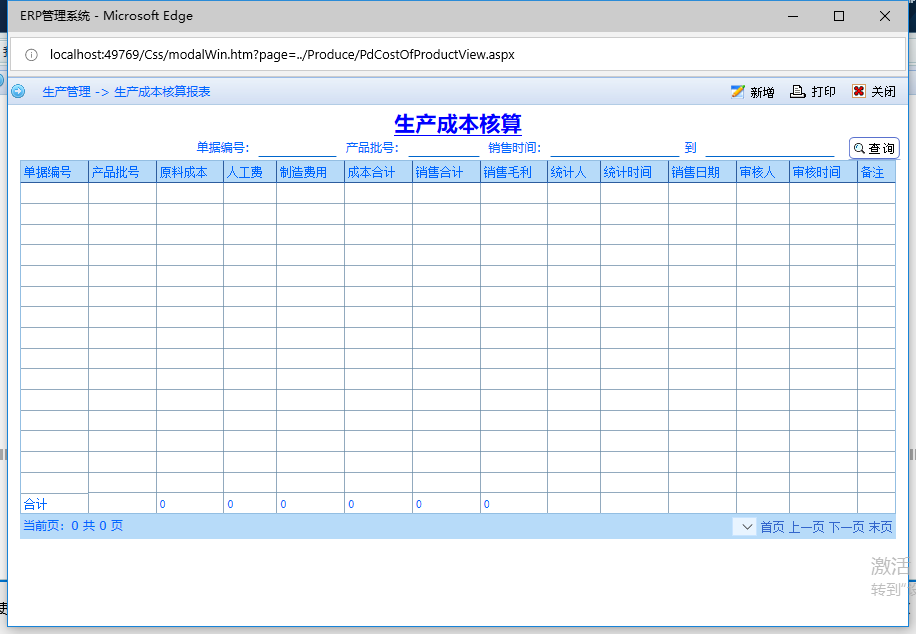Click the 销售毛利 column header

click(507, 172)
